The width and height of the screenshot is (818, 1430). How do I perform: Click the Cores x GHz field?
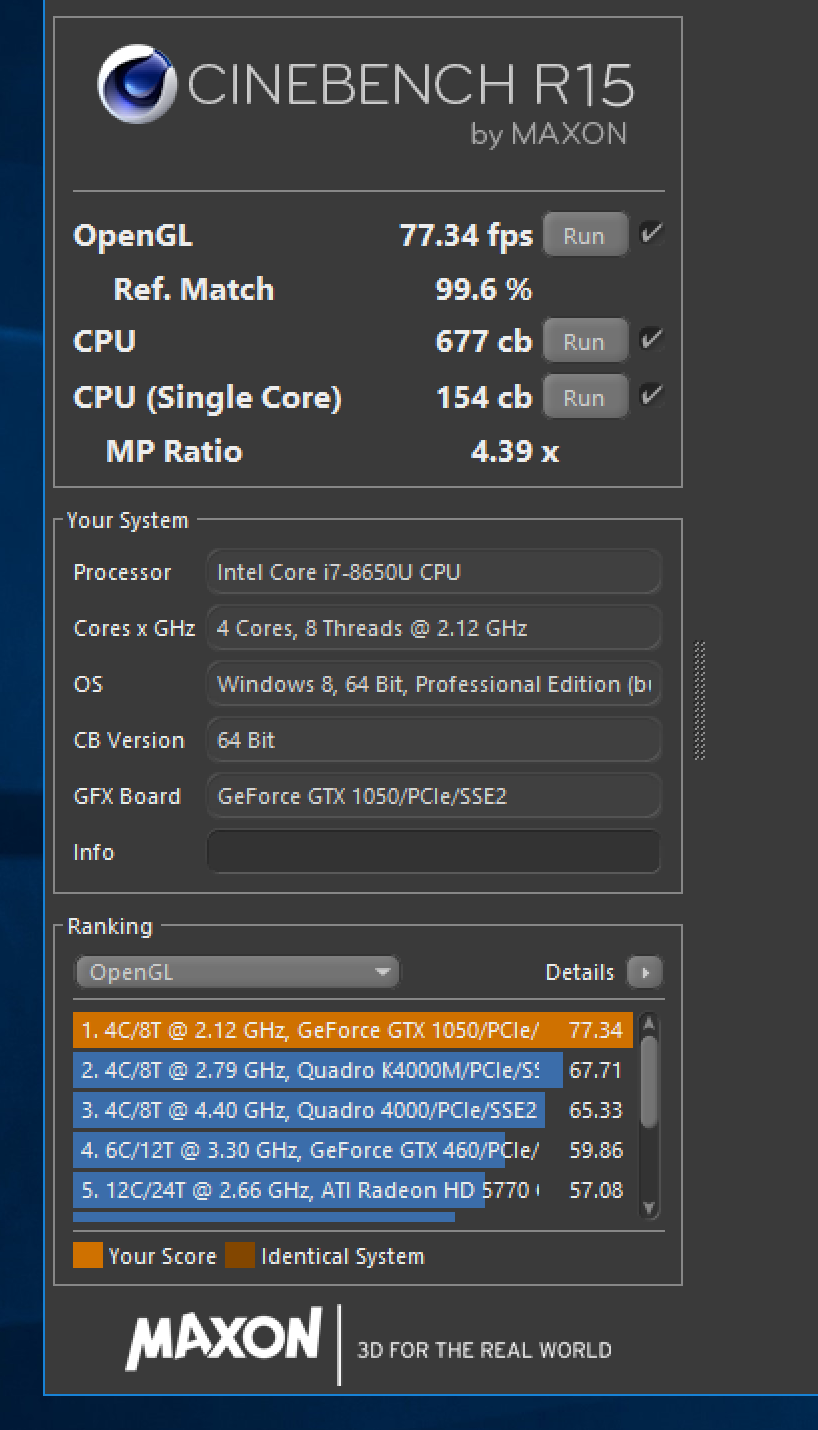[x=433, y=628]
